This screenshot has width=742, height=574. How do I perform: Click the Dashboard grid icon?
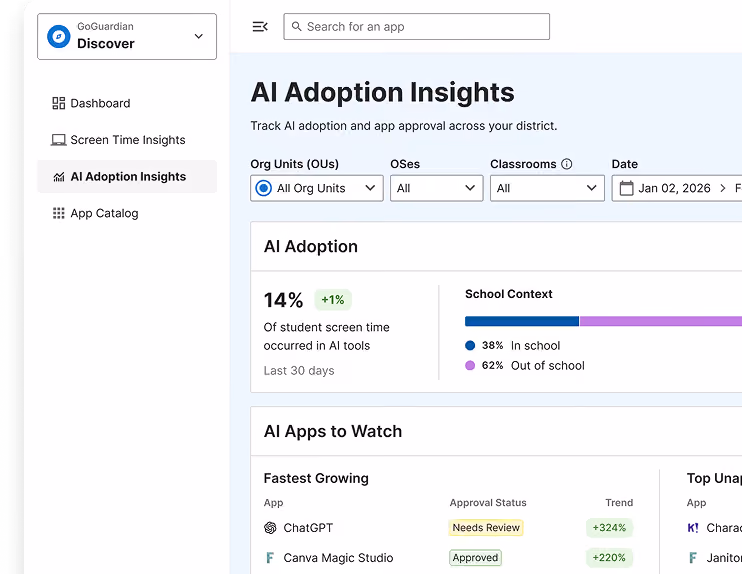tap(59, 103)
